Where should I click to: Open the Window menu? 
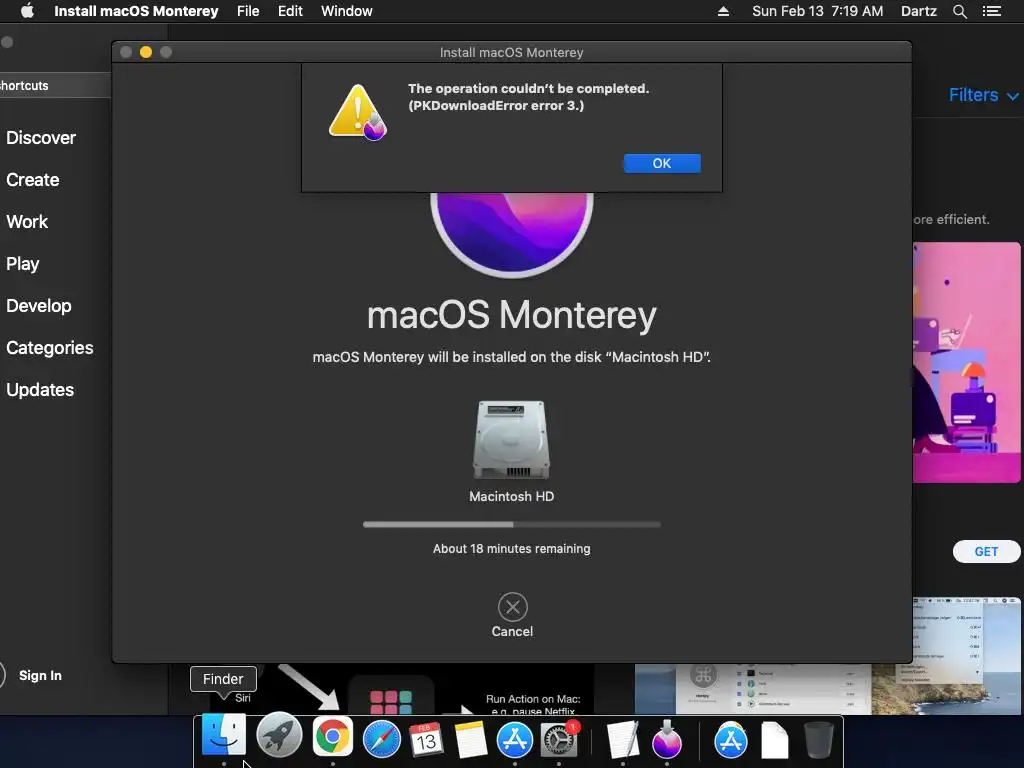347,11
